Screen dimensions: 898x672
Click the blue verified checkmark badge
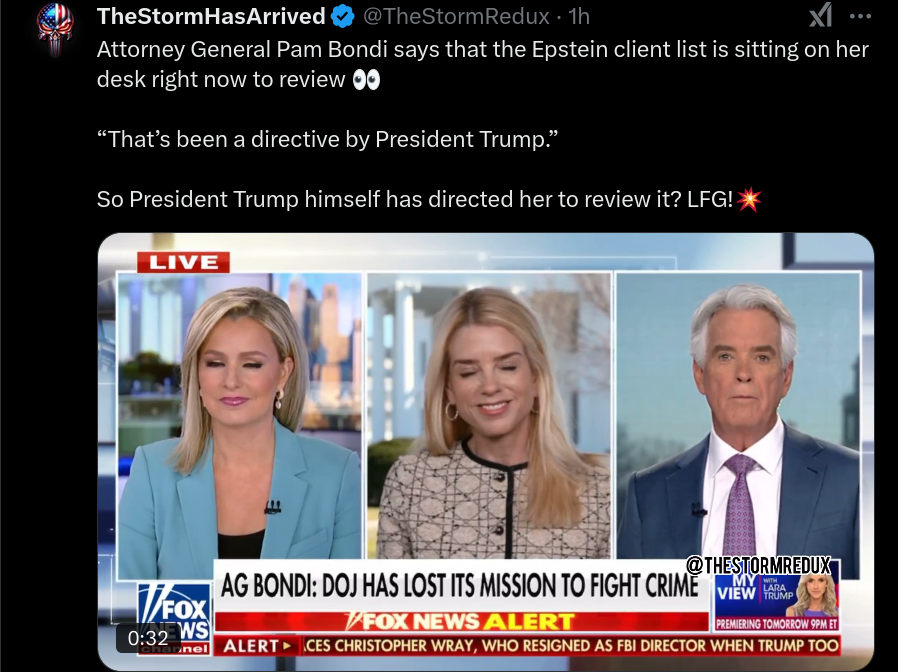(342, 17)
